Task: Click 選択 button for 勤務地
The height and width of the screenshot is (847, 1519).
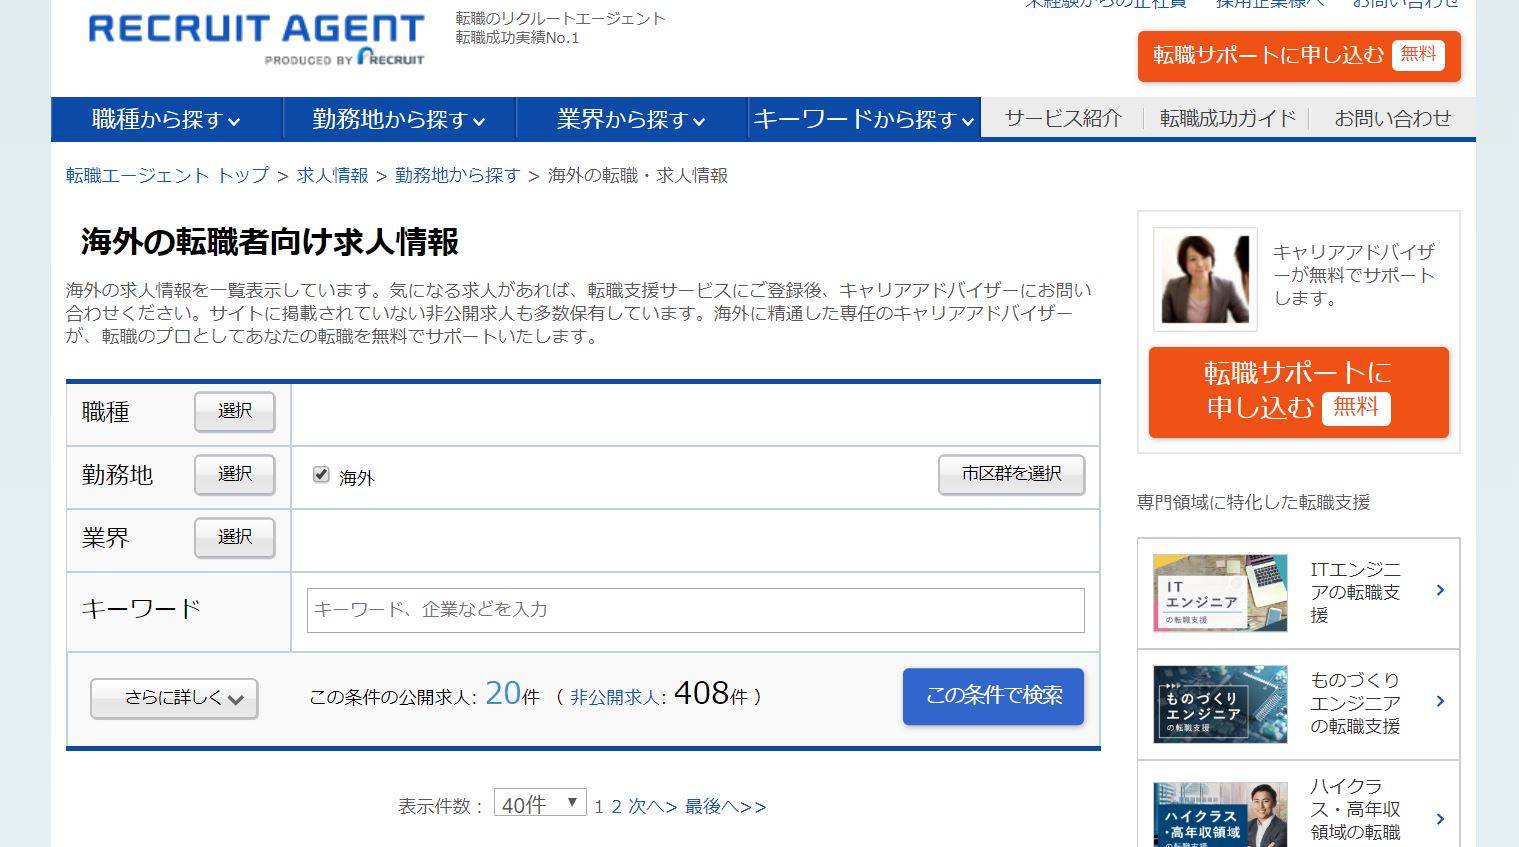Action: tap(235, 475)
